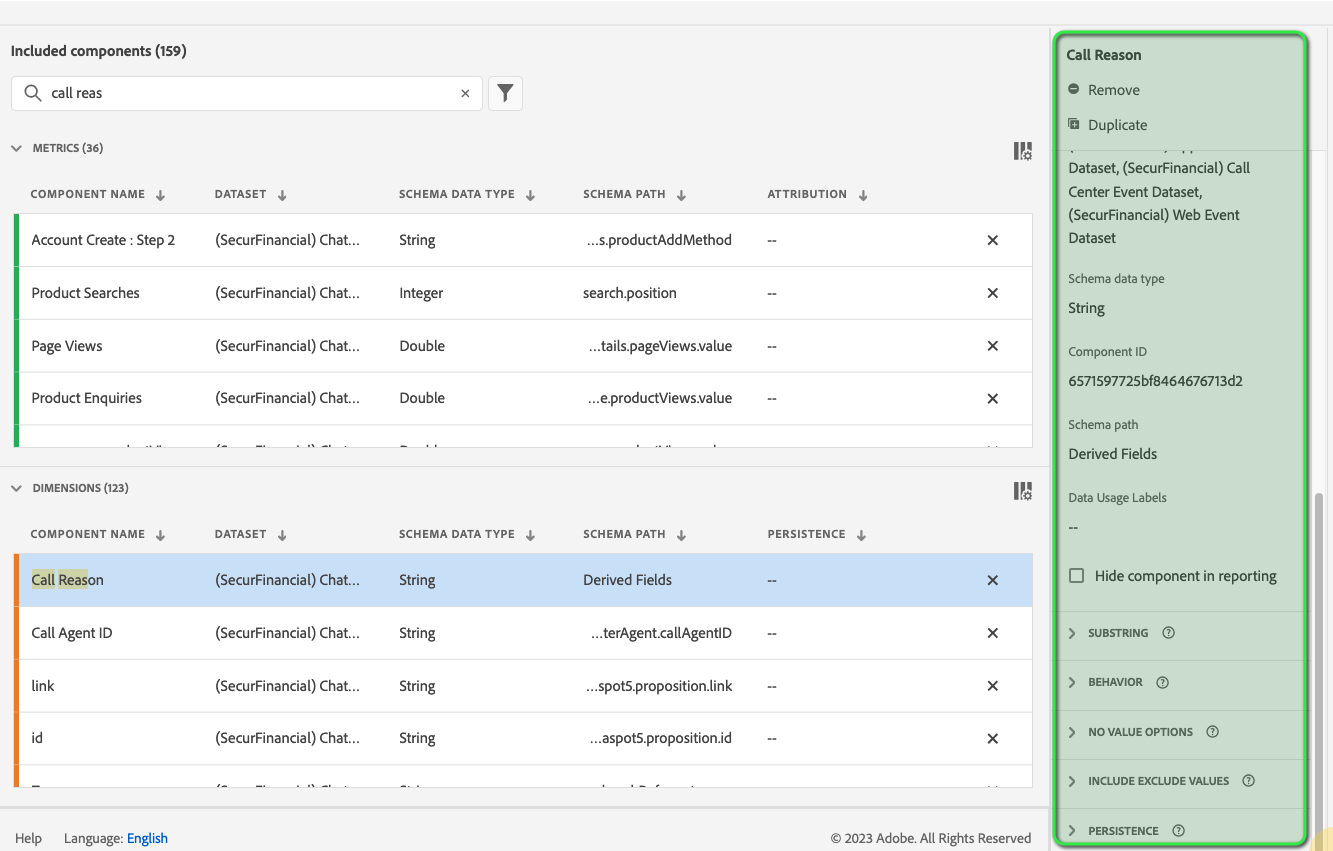Remove the Call Agent ID dimension row

993,633
